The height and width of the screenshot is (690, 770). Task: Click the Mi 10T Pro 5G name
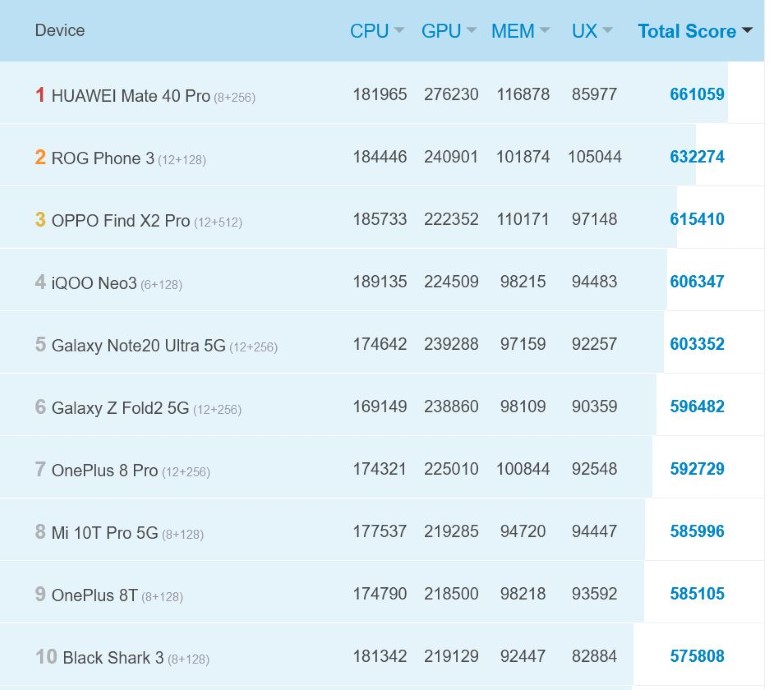tap(104, 533)
